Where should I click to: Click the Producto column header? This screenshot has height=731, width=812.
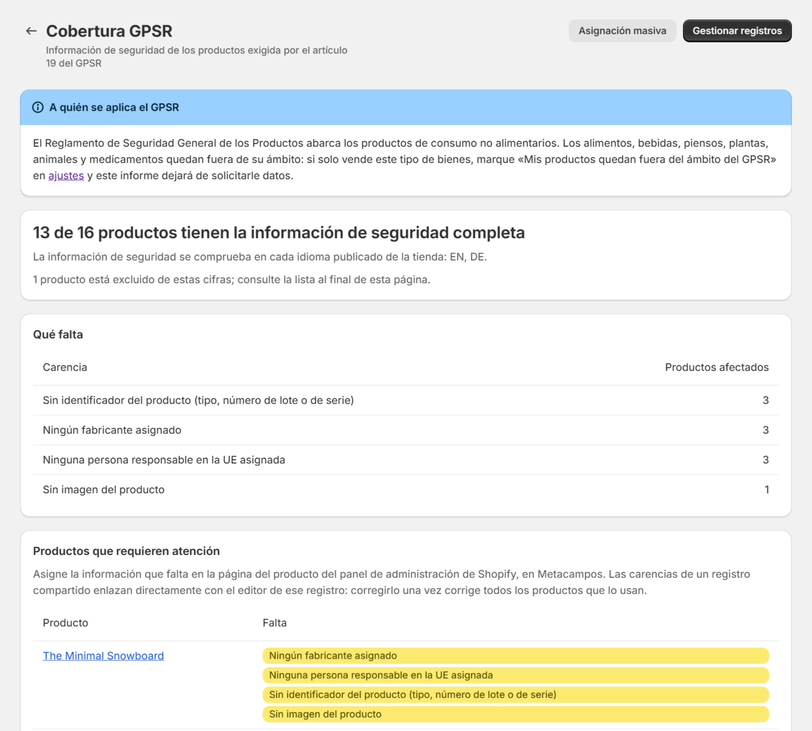[65, 623]
